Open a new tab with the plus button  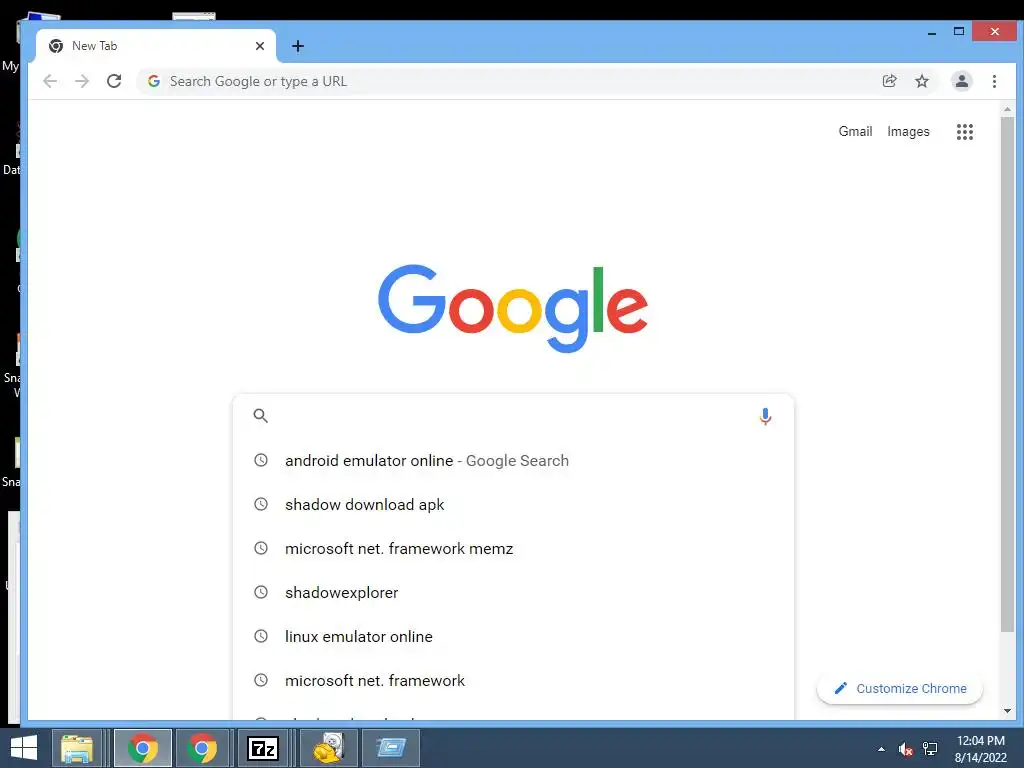point(298,46)
